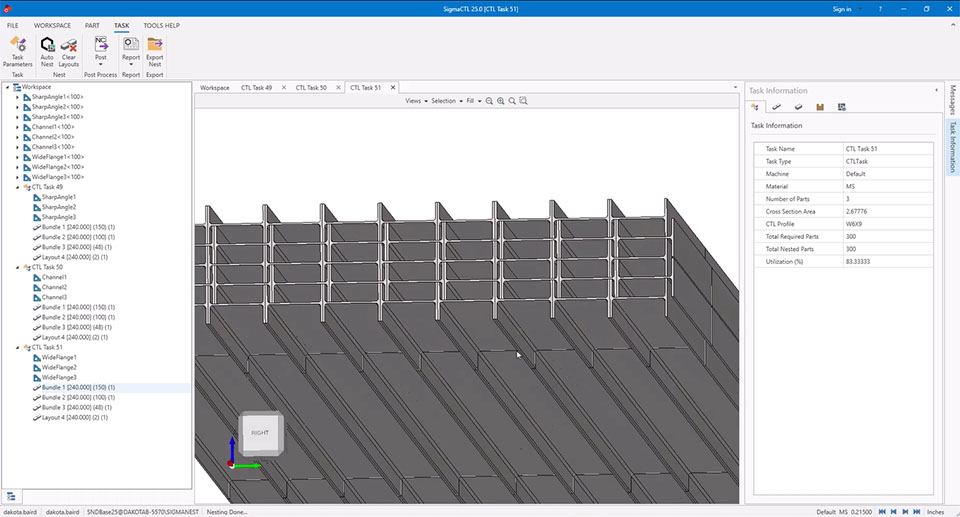
Task: Select Bundle 1 under CTL Task 51
Action: 78,388
